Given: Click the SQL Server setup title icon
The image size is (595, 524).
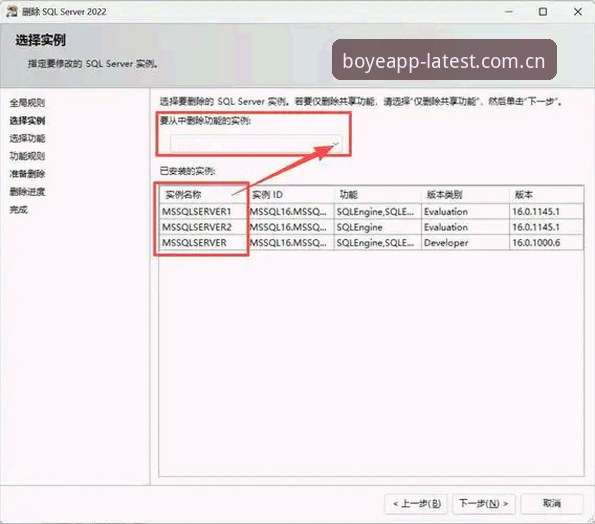Looking at the screenshot, I should [x=12, y=11].
